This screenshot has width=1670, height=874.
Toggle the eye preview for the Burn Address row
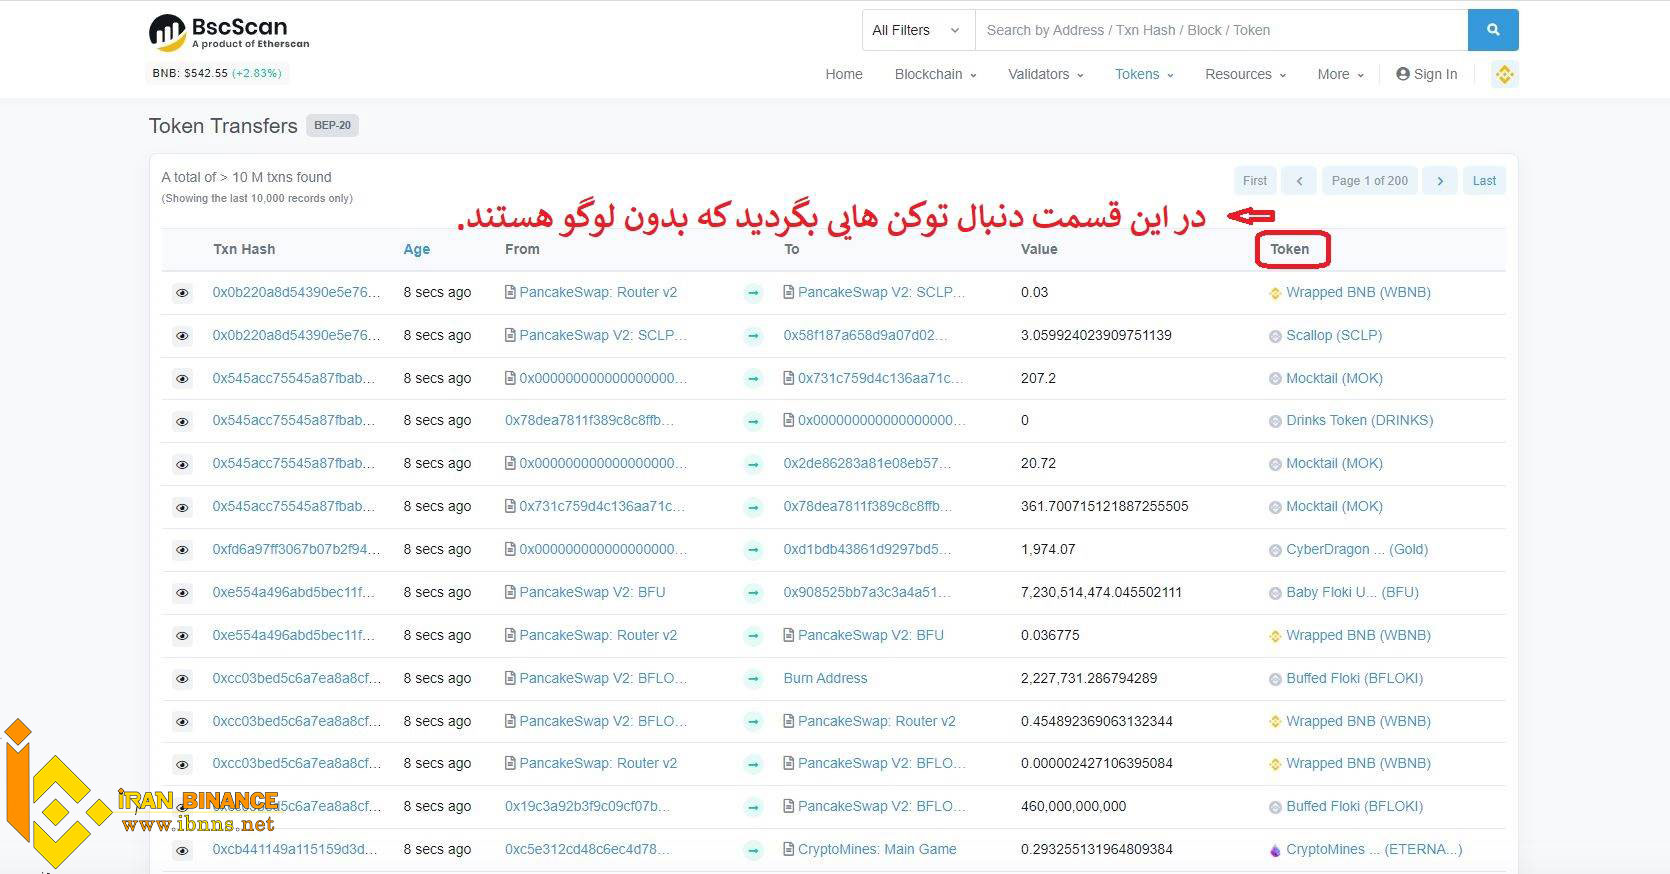click(182, 679)
